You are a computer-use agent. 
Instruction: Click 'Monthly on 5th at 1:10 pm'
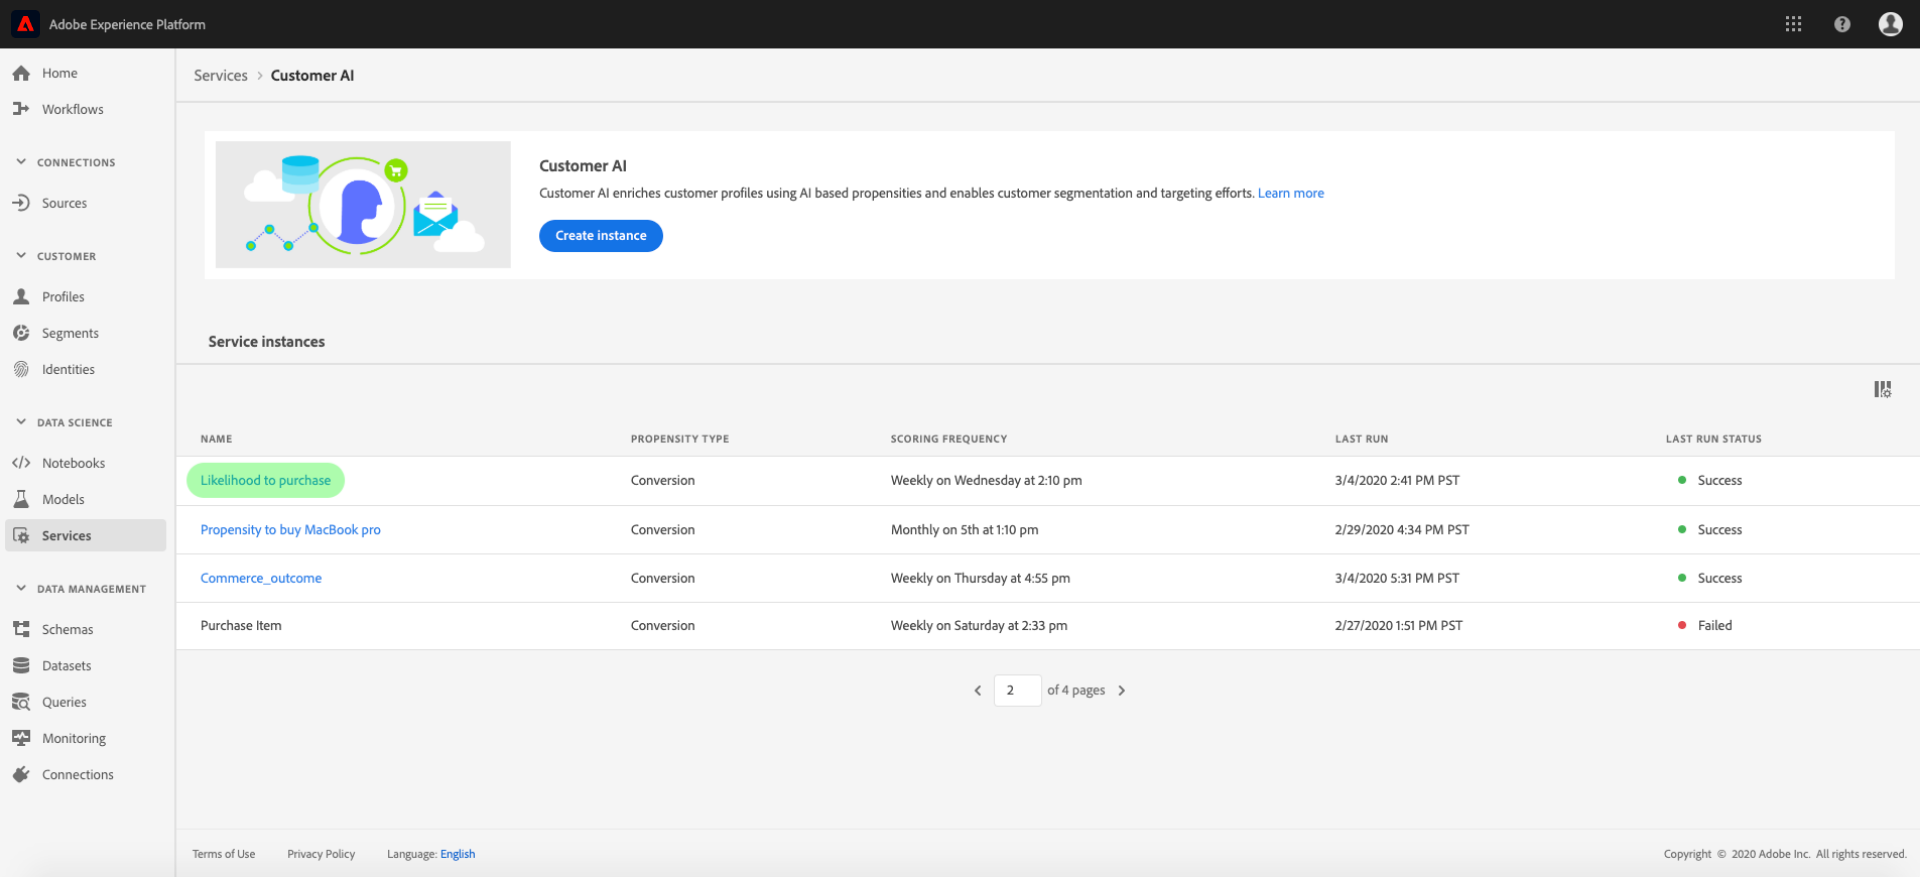[x=965, y=530]
